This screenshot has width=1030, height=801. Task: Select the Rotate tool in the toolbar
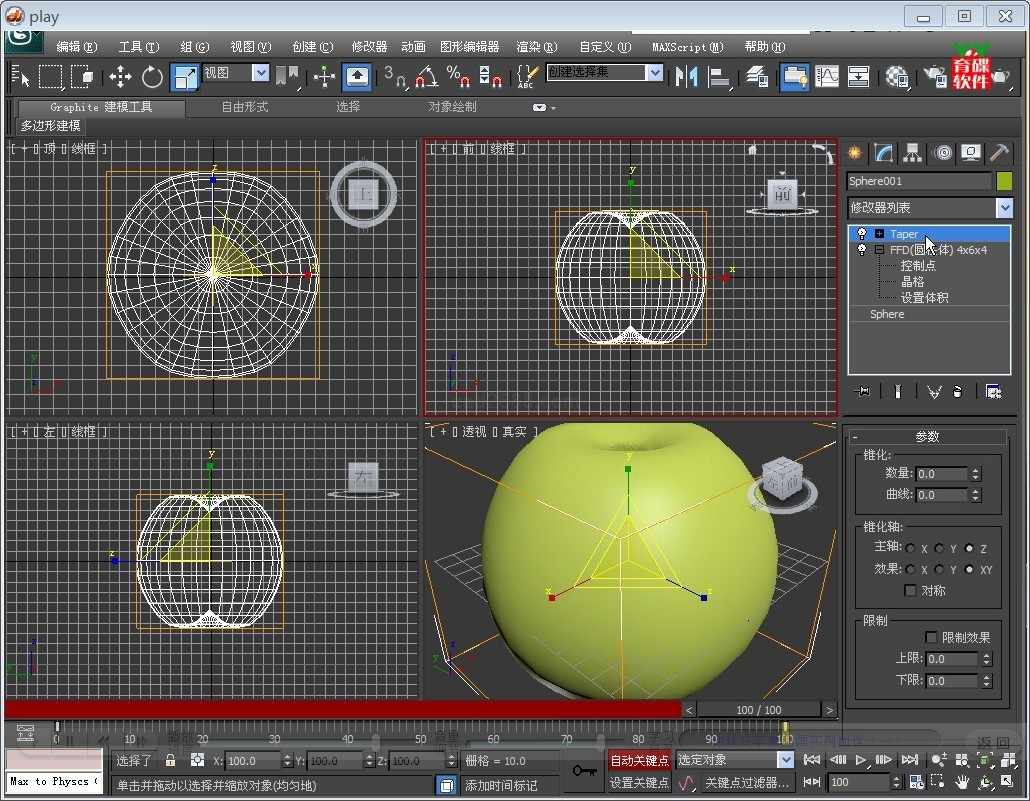(x=152, y=76)
